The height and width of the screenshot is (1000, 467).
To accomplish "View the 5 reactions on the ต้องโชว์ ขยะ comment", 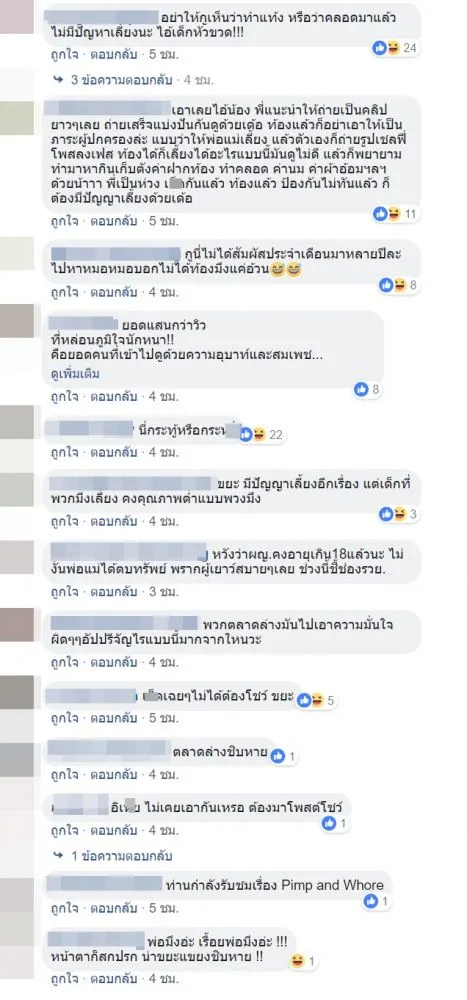I will (x=316, y=700).
